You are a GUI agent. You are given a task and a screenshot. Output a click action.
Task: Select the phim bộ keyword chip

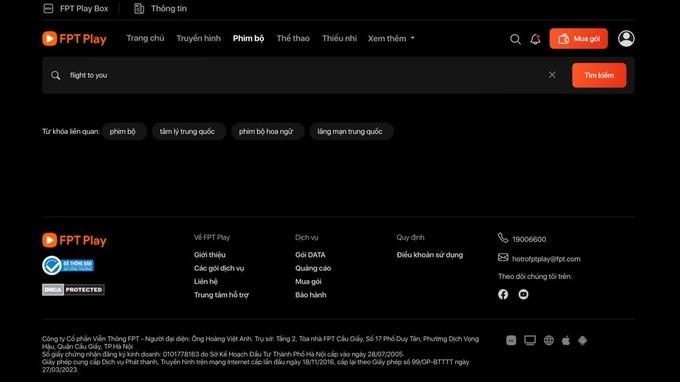pyautogui.click(x=123, y=131)
